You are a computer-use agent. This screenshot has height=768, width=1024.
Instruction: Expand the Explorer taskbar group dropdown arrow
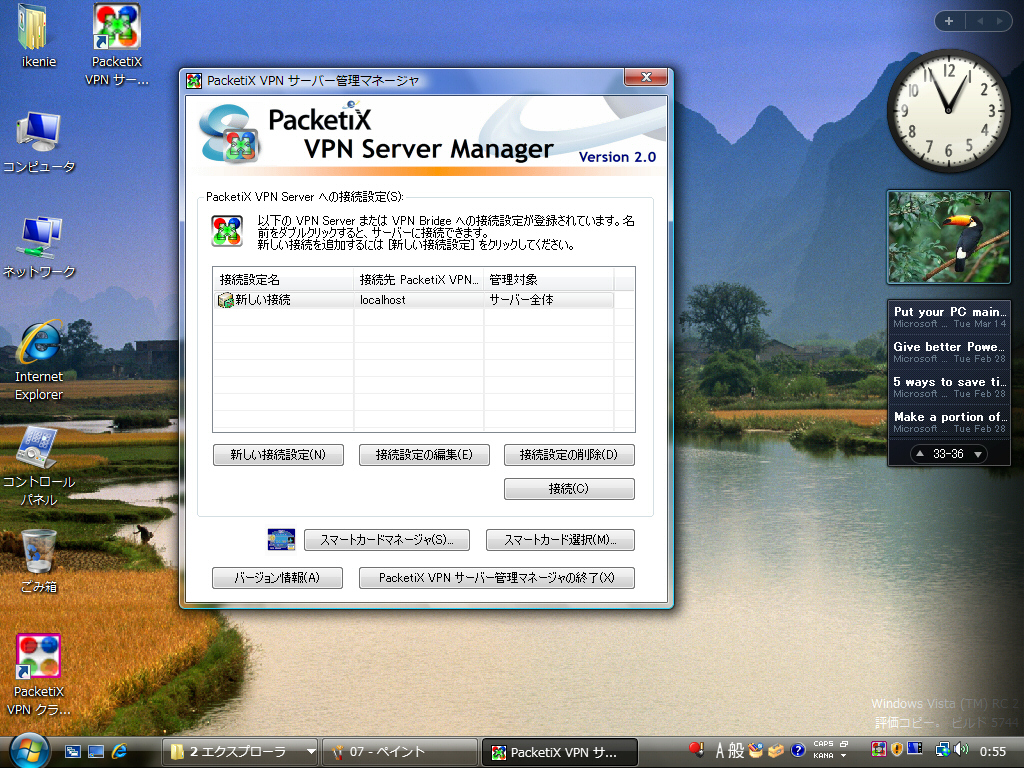coord(311,751)
